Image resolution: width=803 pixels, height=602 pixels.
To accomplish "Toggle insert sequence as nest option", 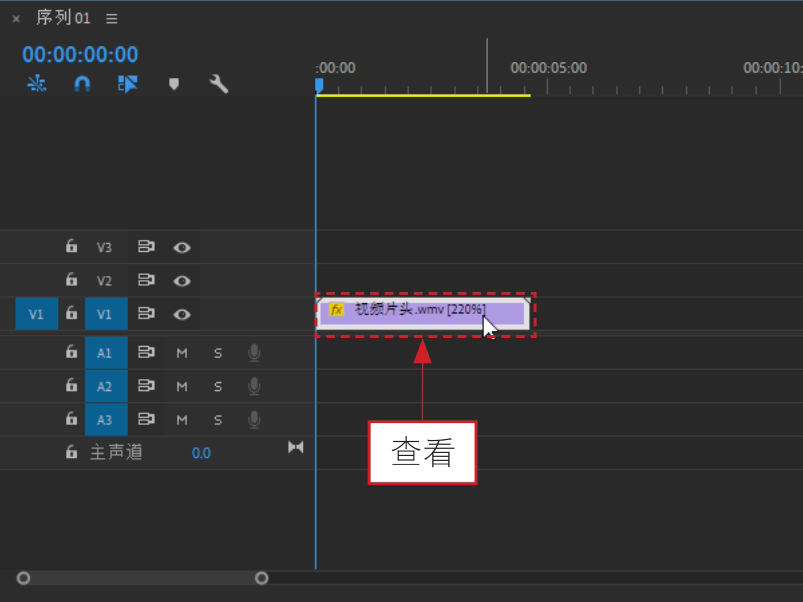I will click(37, 83).
